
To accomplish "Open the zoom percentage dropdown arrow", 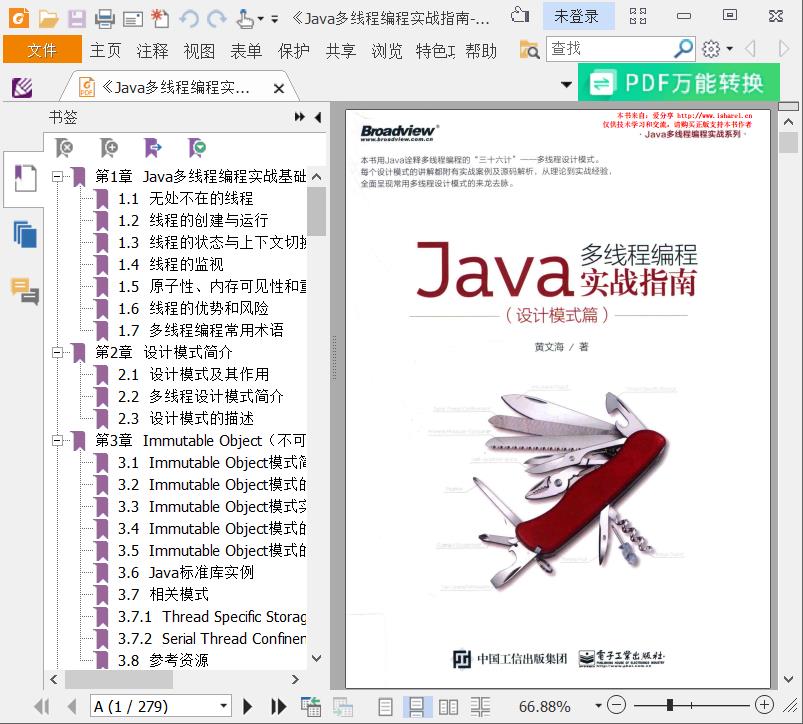I will [x=598, y=706].
